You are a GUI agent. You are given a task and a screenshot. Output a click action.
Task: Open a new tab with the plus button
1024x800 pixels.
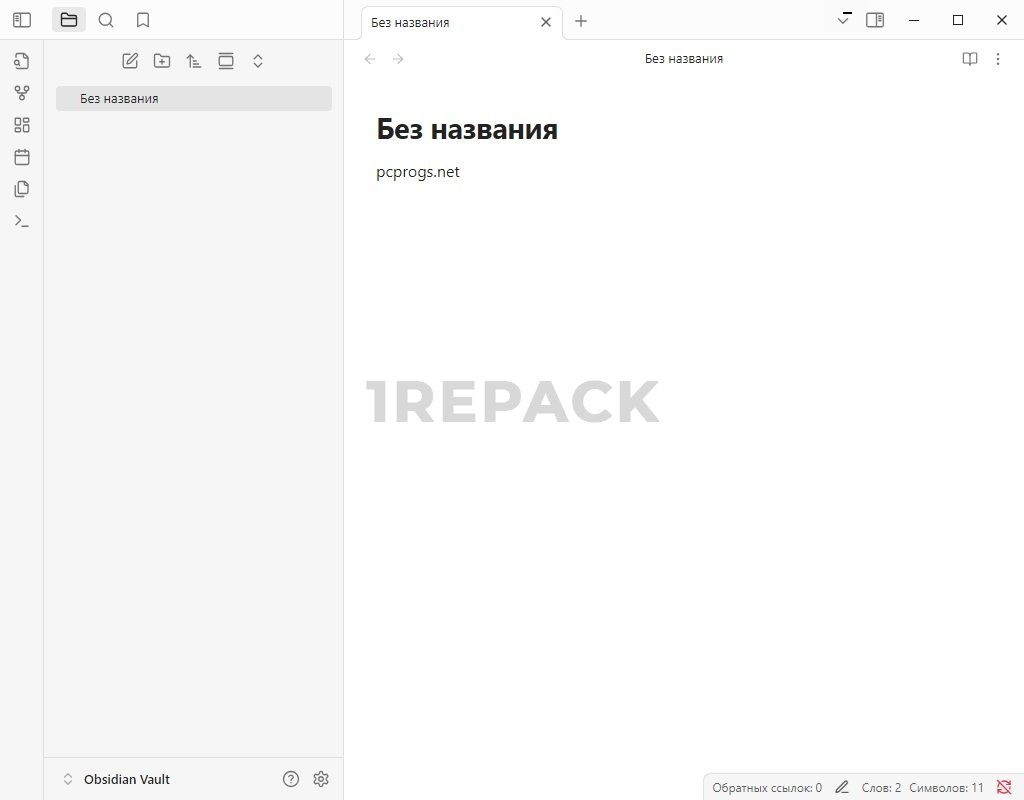coord(581,21)
